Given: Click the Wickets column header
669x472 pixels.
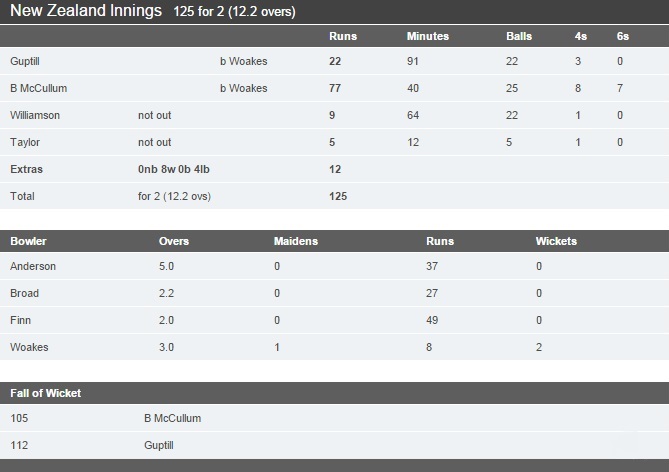Looking at the screenshot, I should tap(556, 241).
